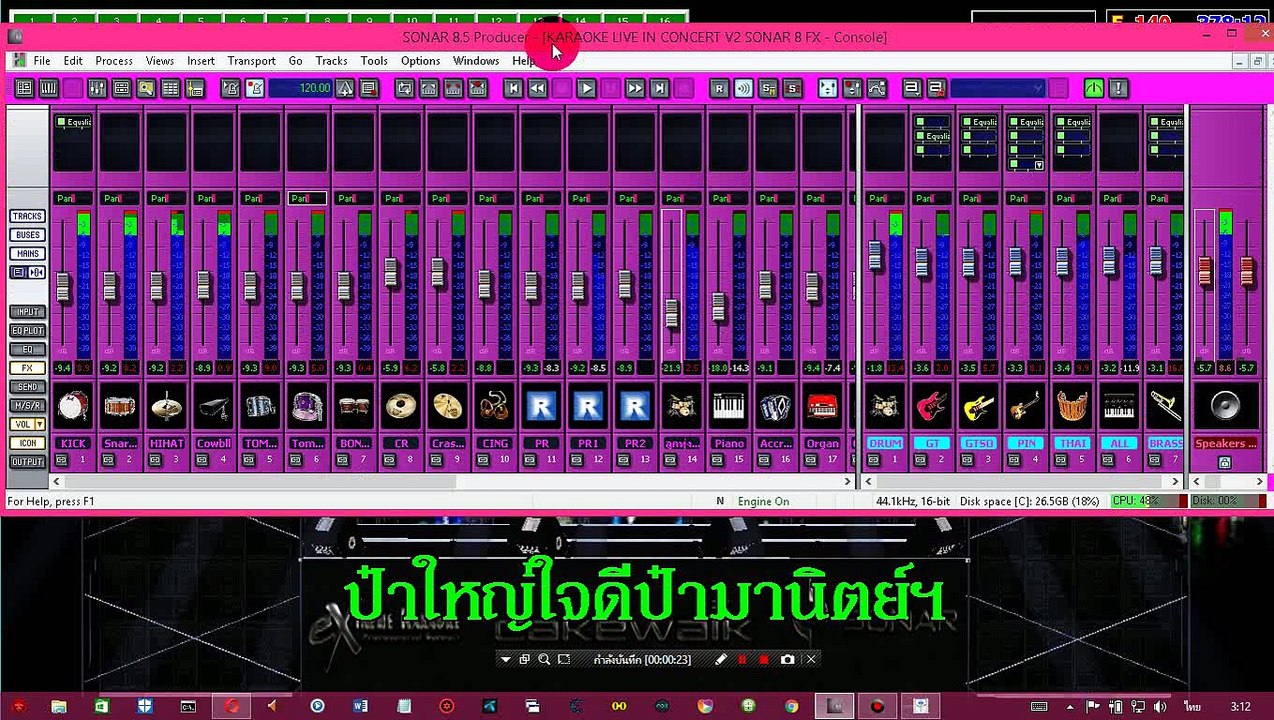Adjust the KICK track volume fader
The image size is (1274, 720).
(63, 287)
